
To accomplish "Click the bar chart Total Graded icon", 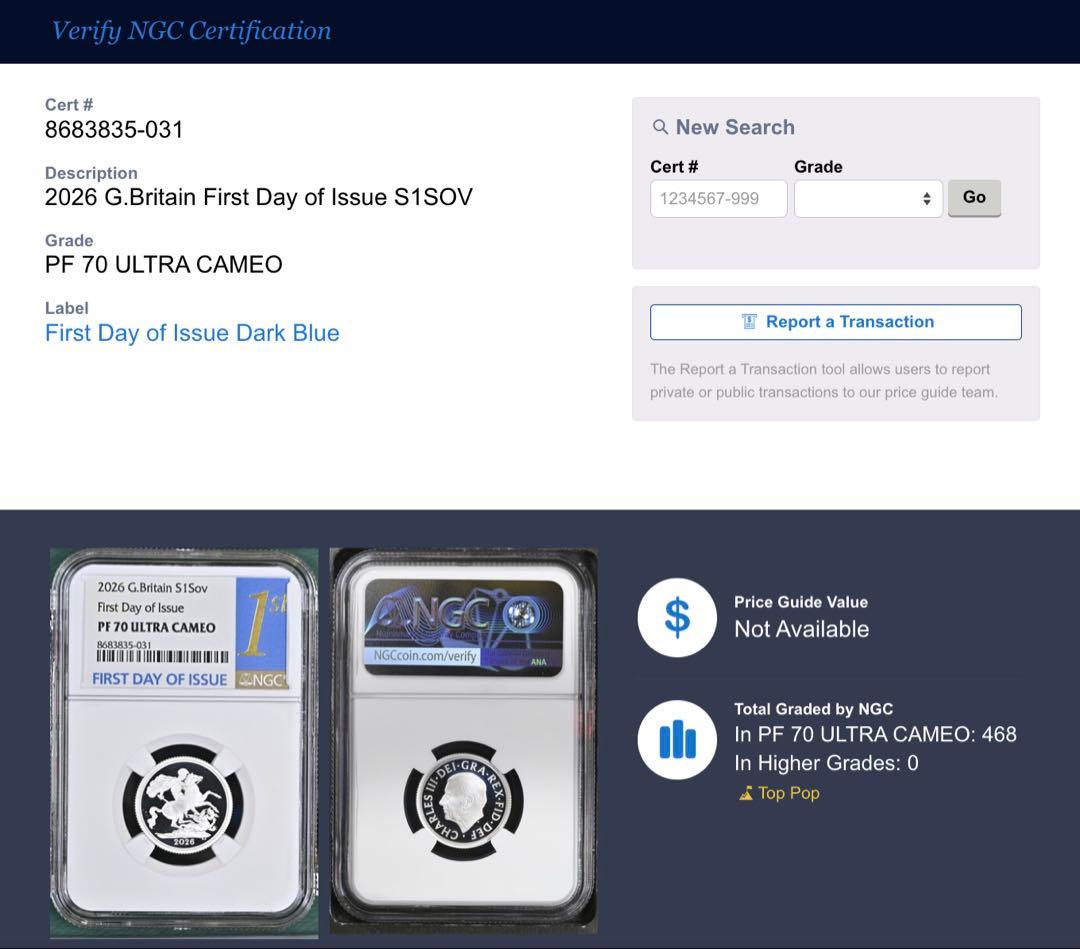I will coord(677,740).
